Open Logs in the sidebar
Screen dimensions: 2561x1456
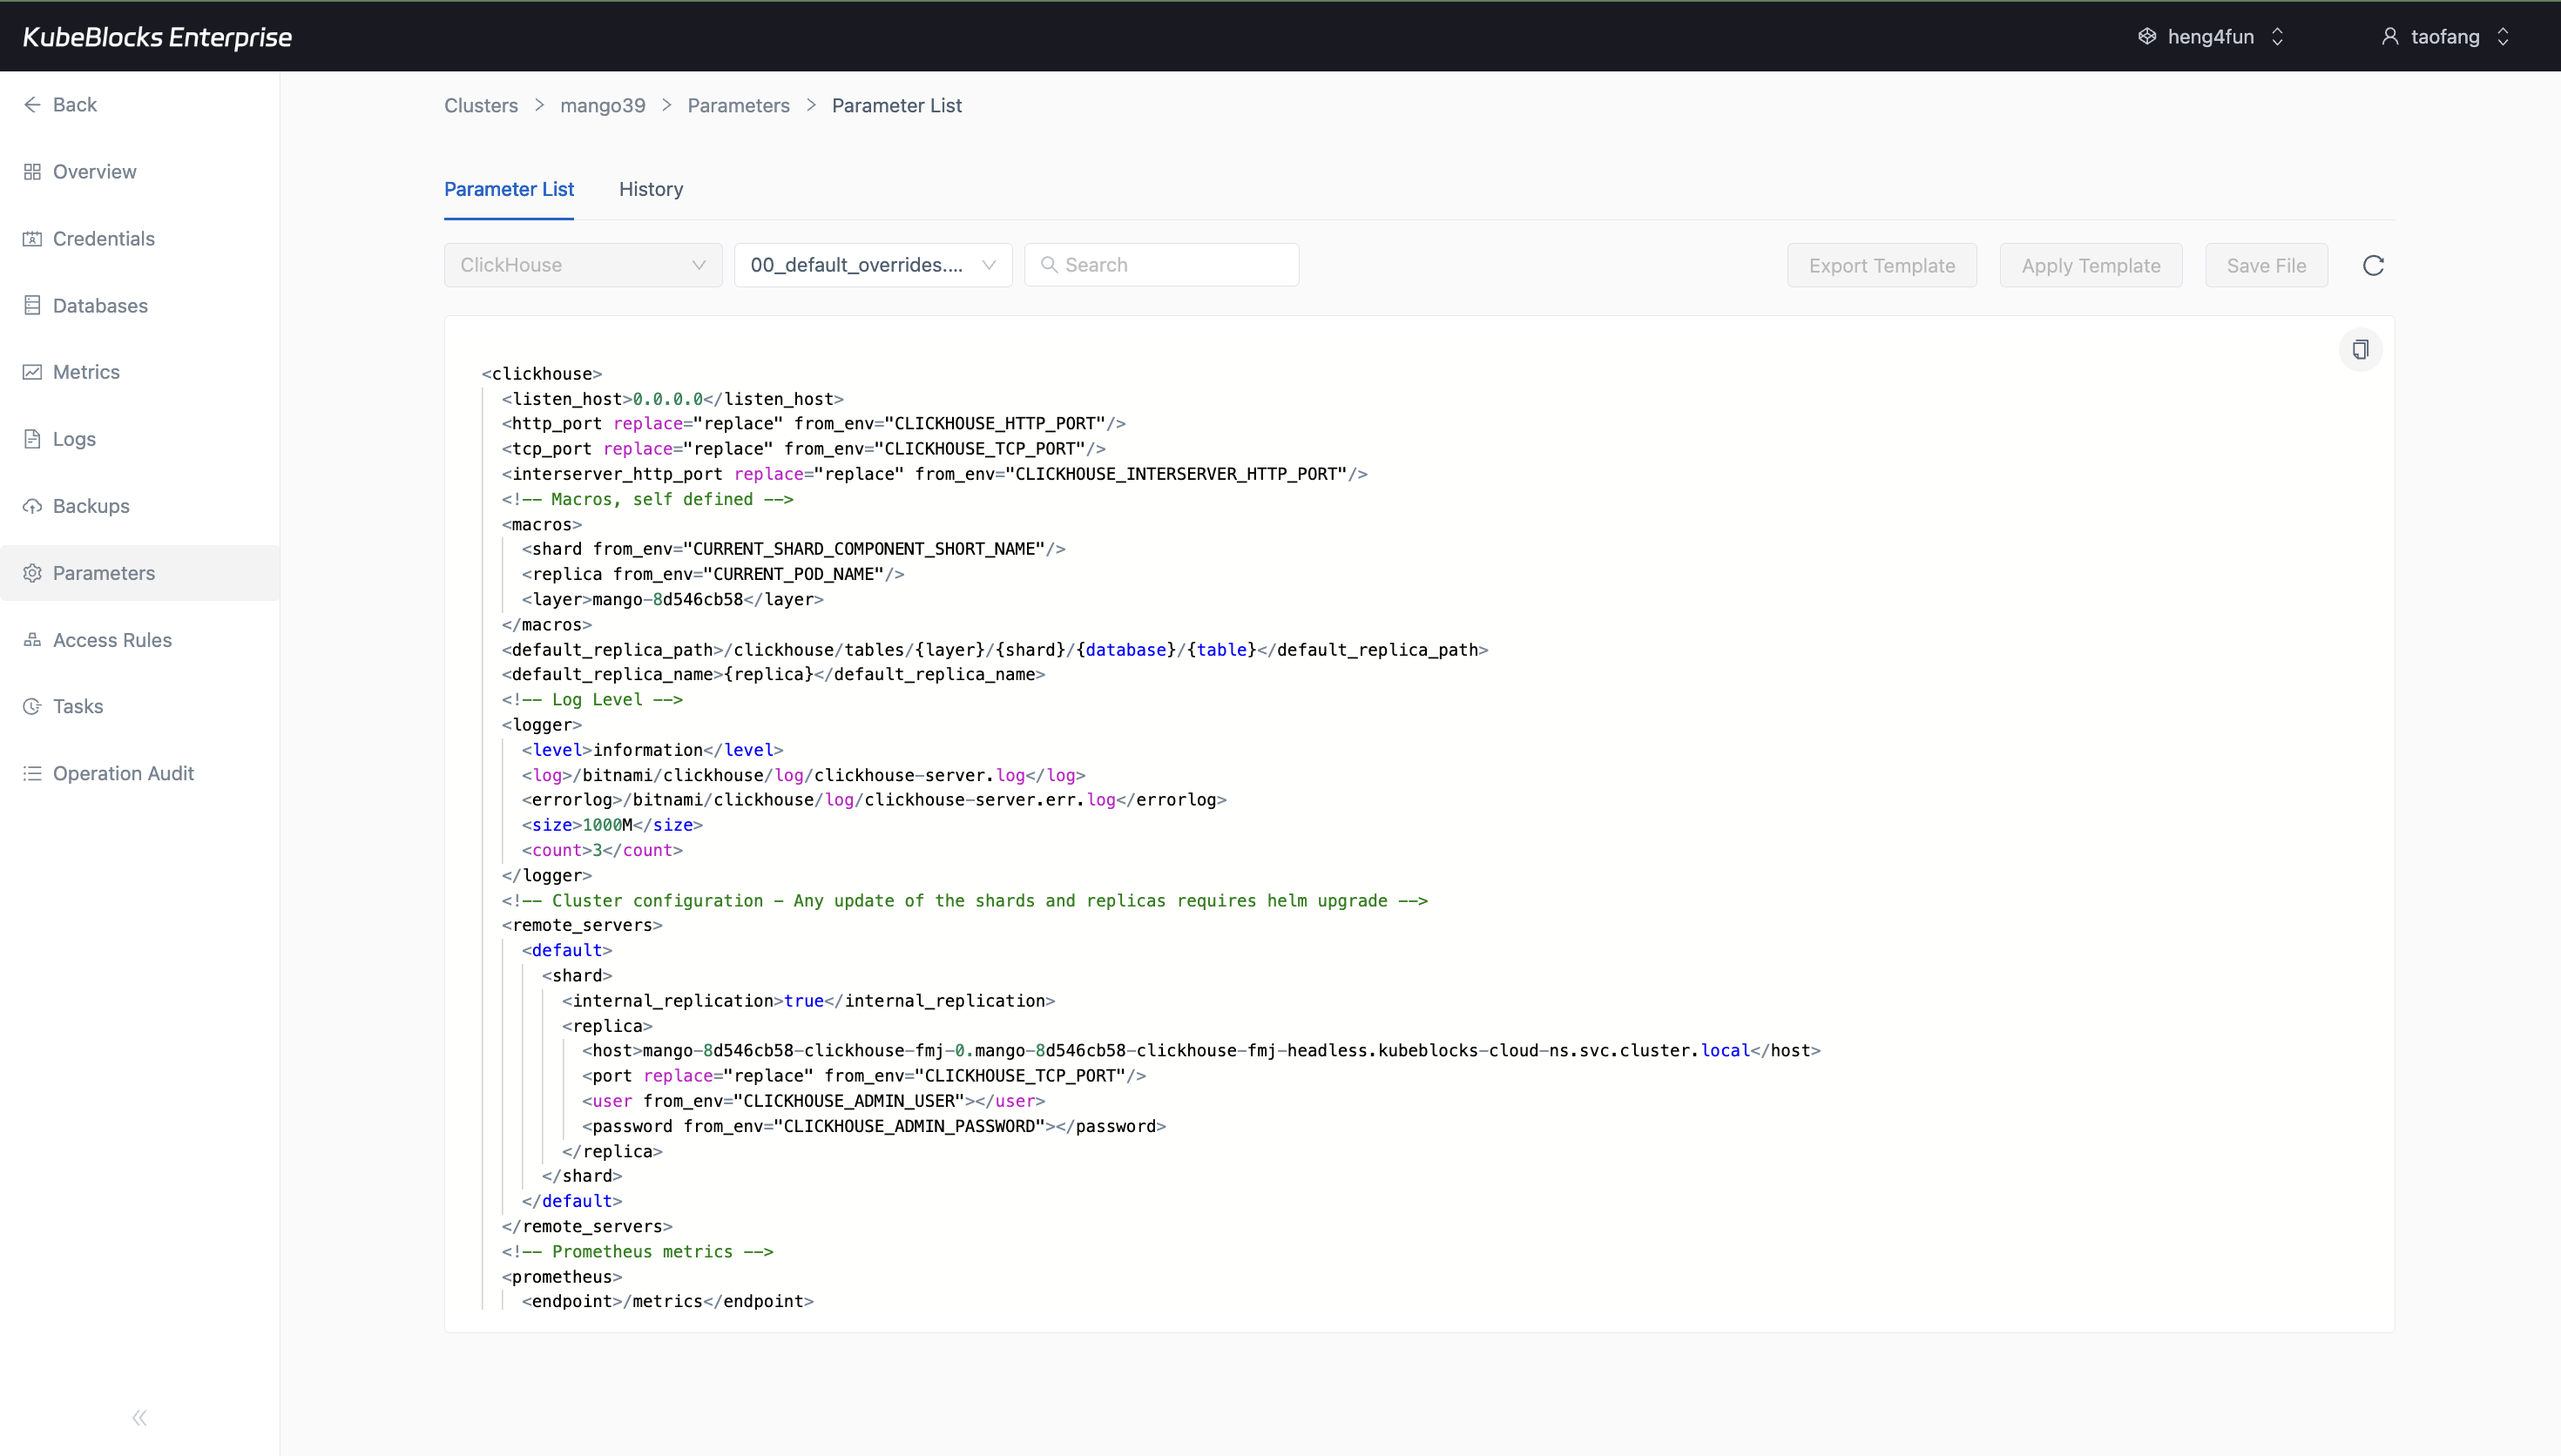140,439
